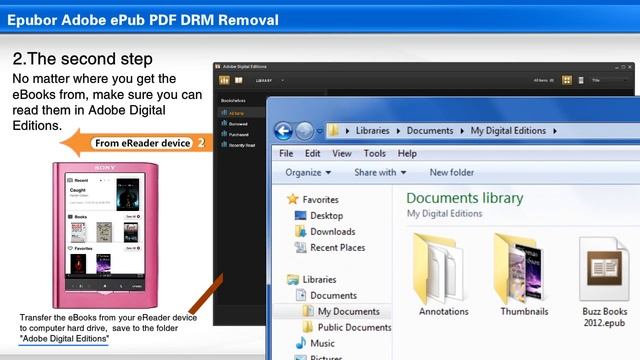Click the Purchased bookshelf icon
Image resolution: width=640 pixels, height=360 pixels.
[x=224, y=133]
